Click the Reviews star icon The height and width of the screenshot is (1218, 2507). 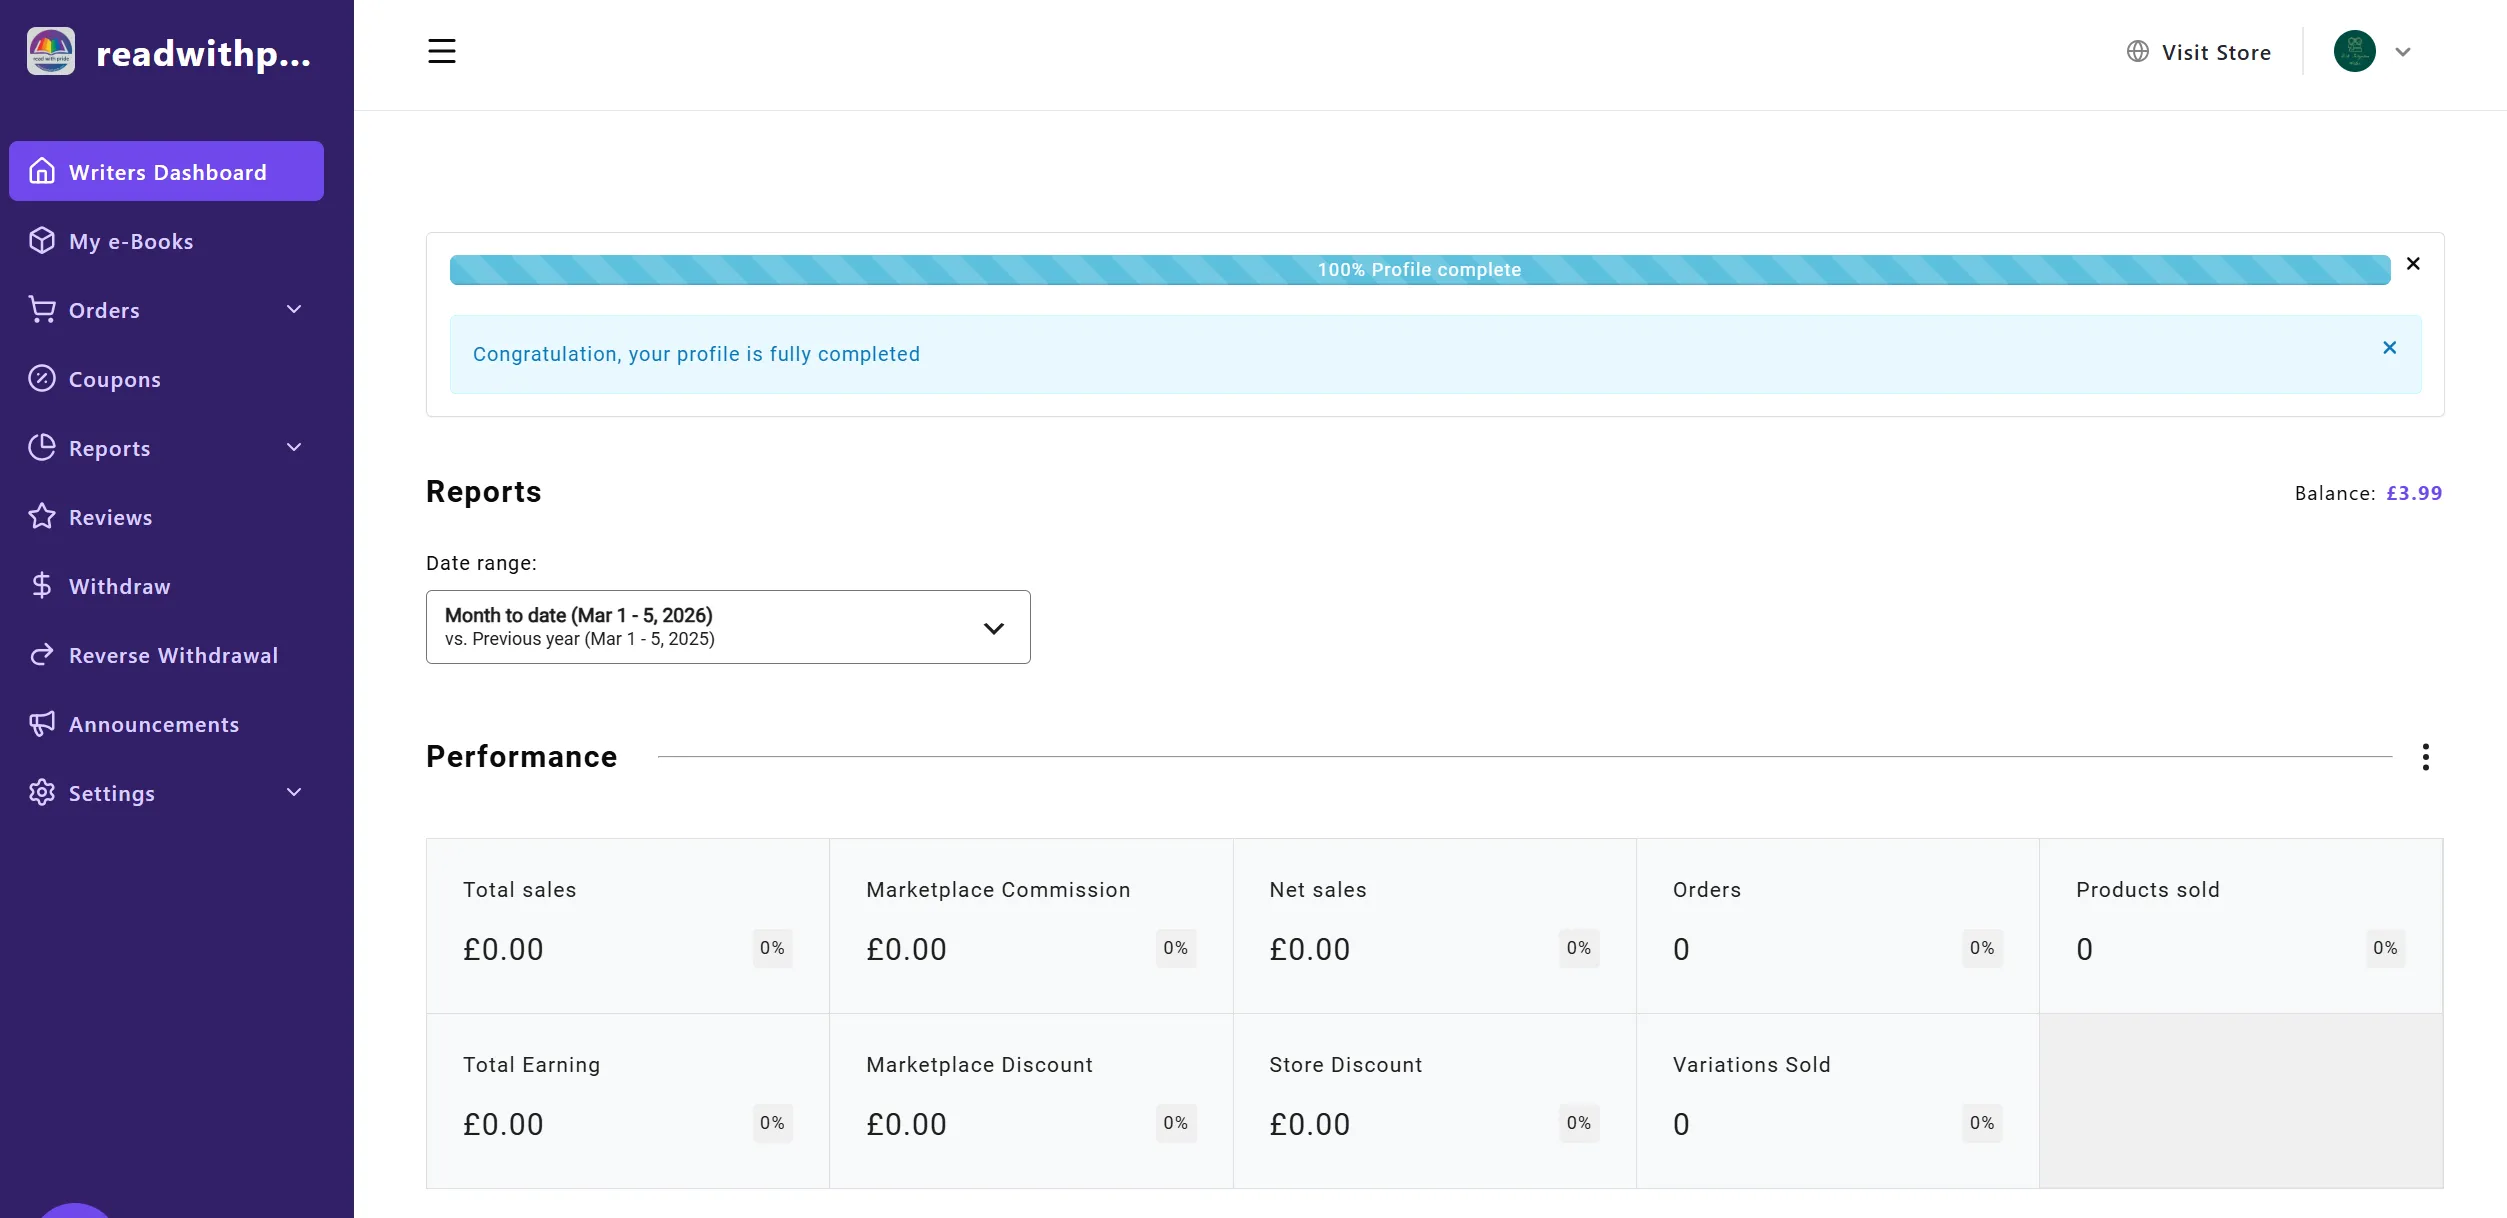click(42, 517)
